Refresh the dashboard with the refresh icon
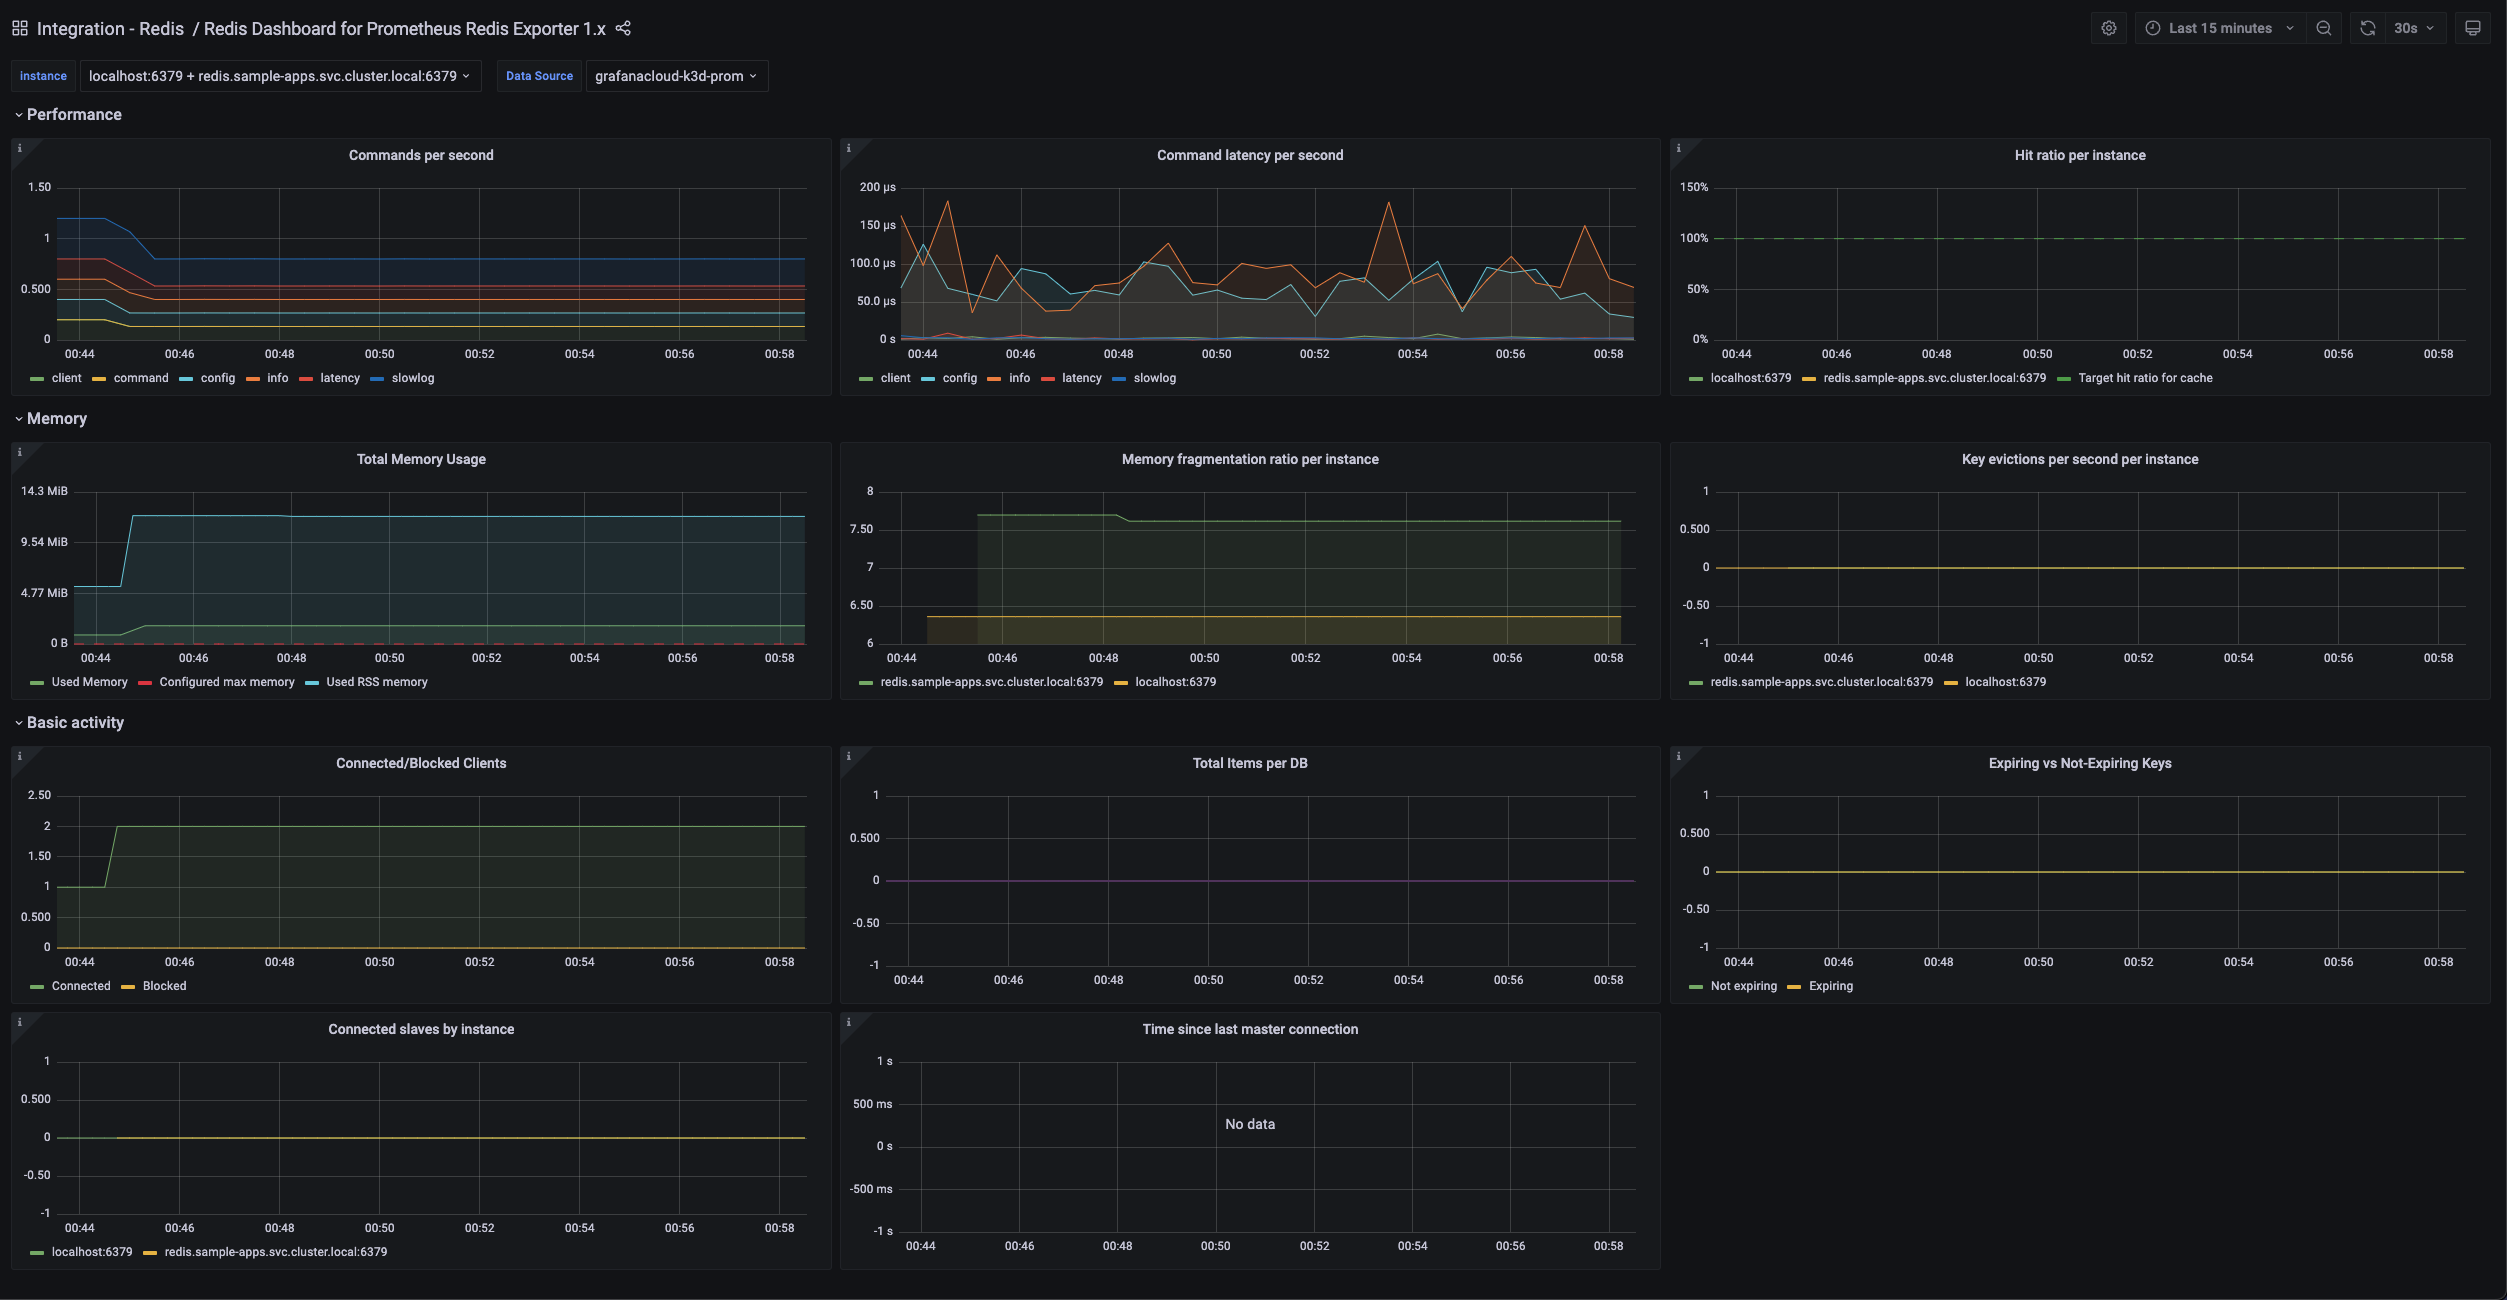 2366,27
